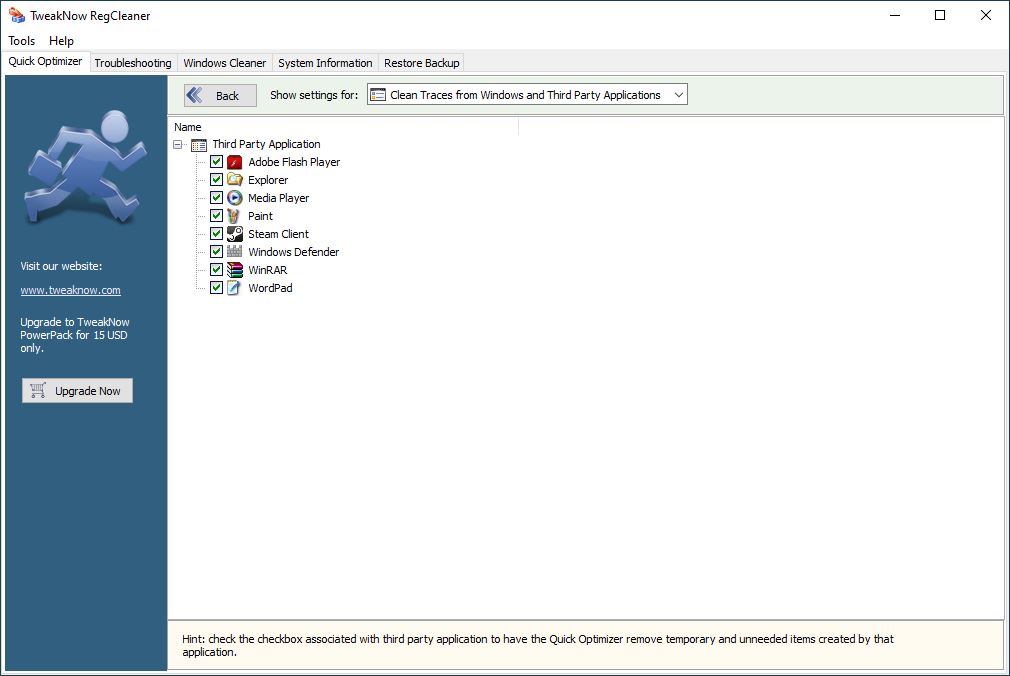Image resolution: width=1010 pixels, height=676 pixels.
Task: Uncheck the WordPad checkbox
Action: pos(216,288)
